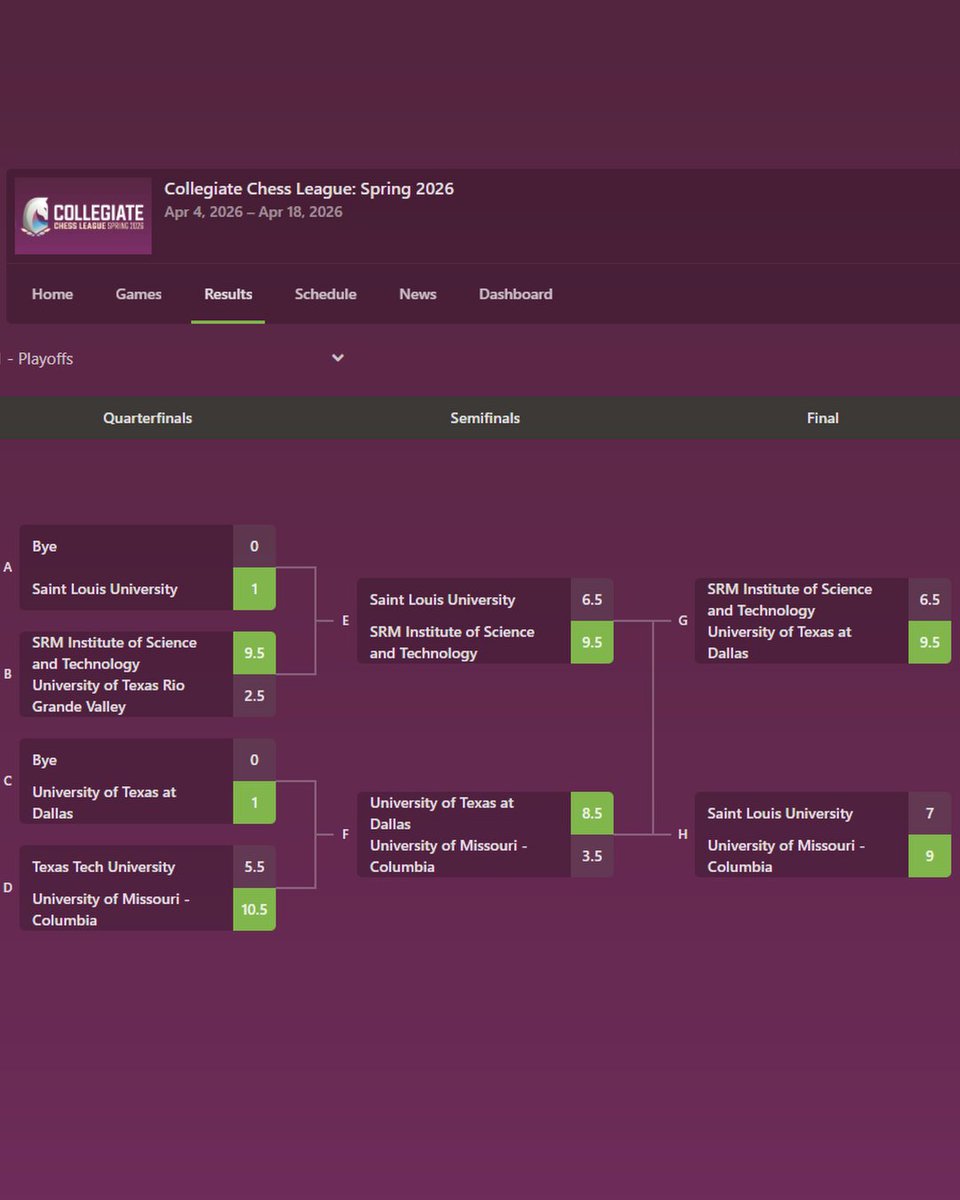Click the 9.5 score in quarterfinal match B
The image size is (960, 1200).
tap(254, 652)
